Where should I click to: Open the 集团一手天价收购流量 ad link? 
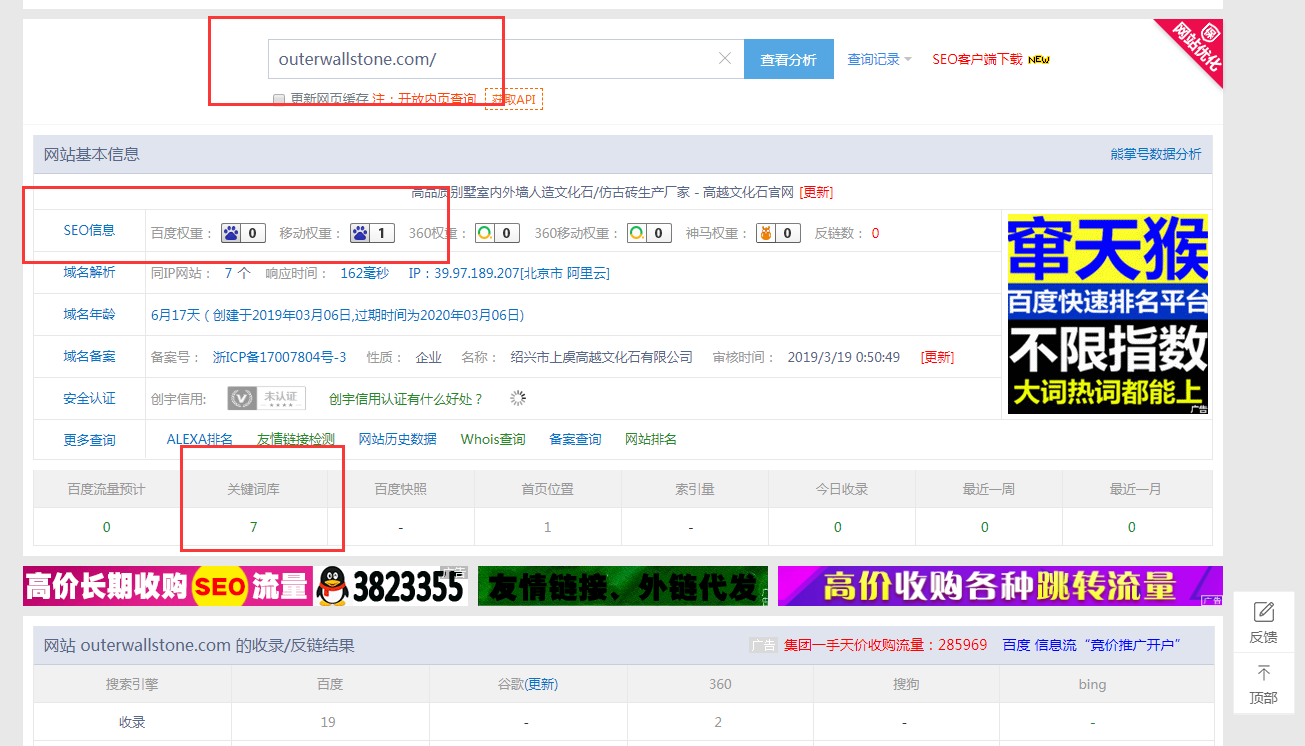(x=885, y=645)
